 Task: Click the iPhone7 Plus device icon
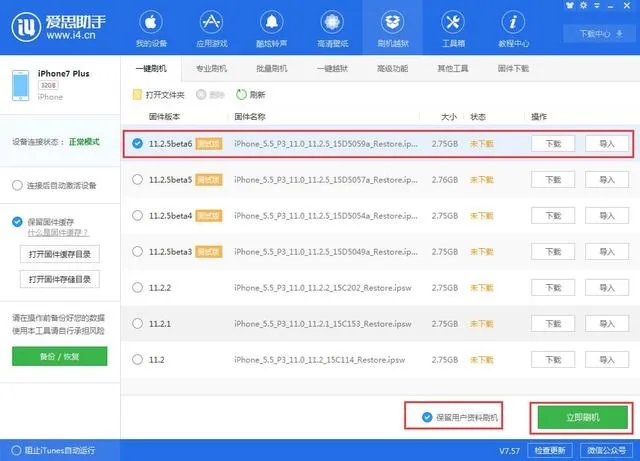[x=20, y=85]
